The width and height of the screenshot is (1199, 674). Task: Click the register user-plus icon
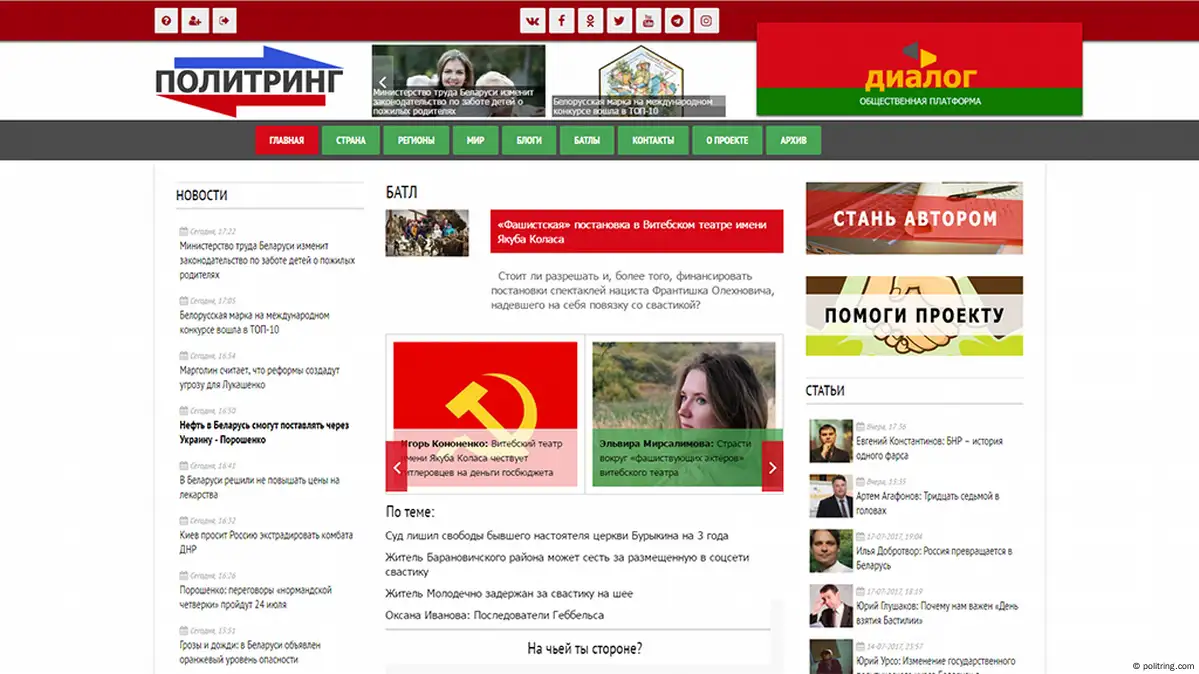click(x=195, y=21)
